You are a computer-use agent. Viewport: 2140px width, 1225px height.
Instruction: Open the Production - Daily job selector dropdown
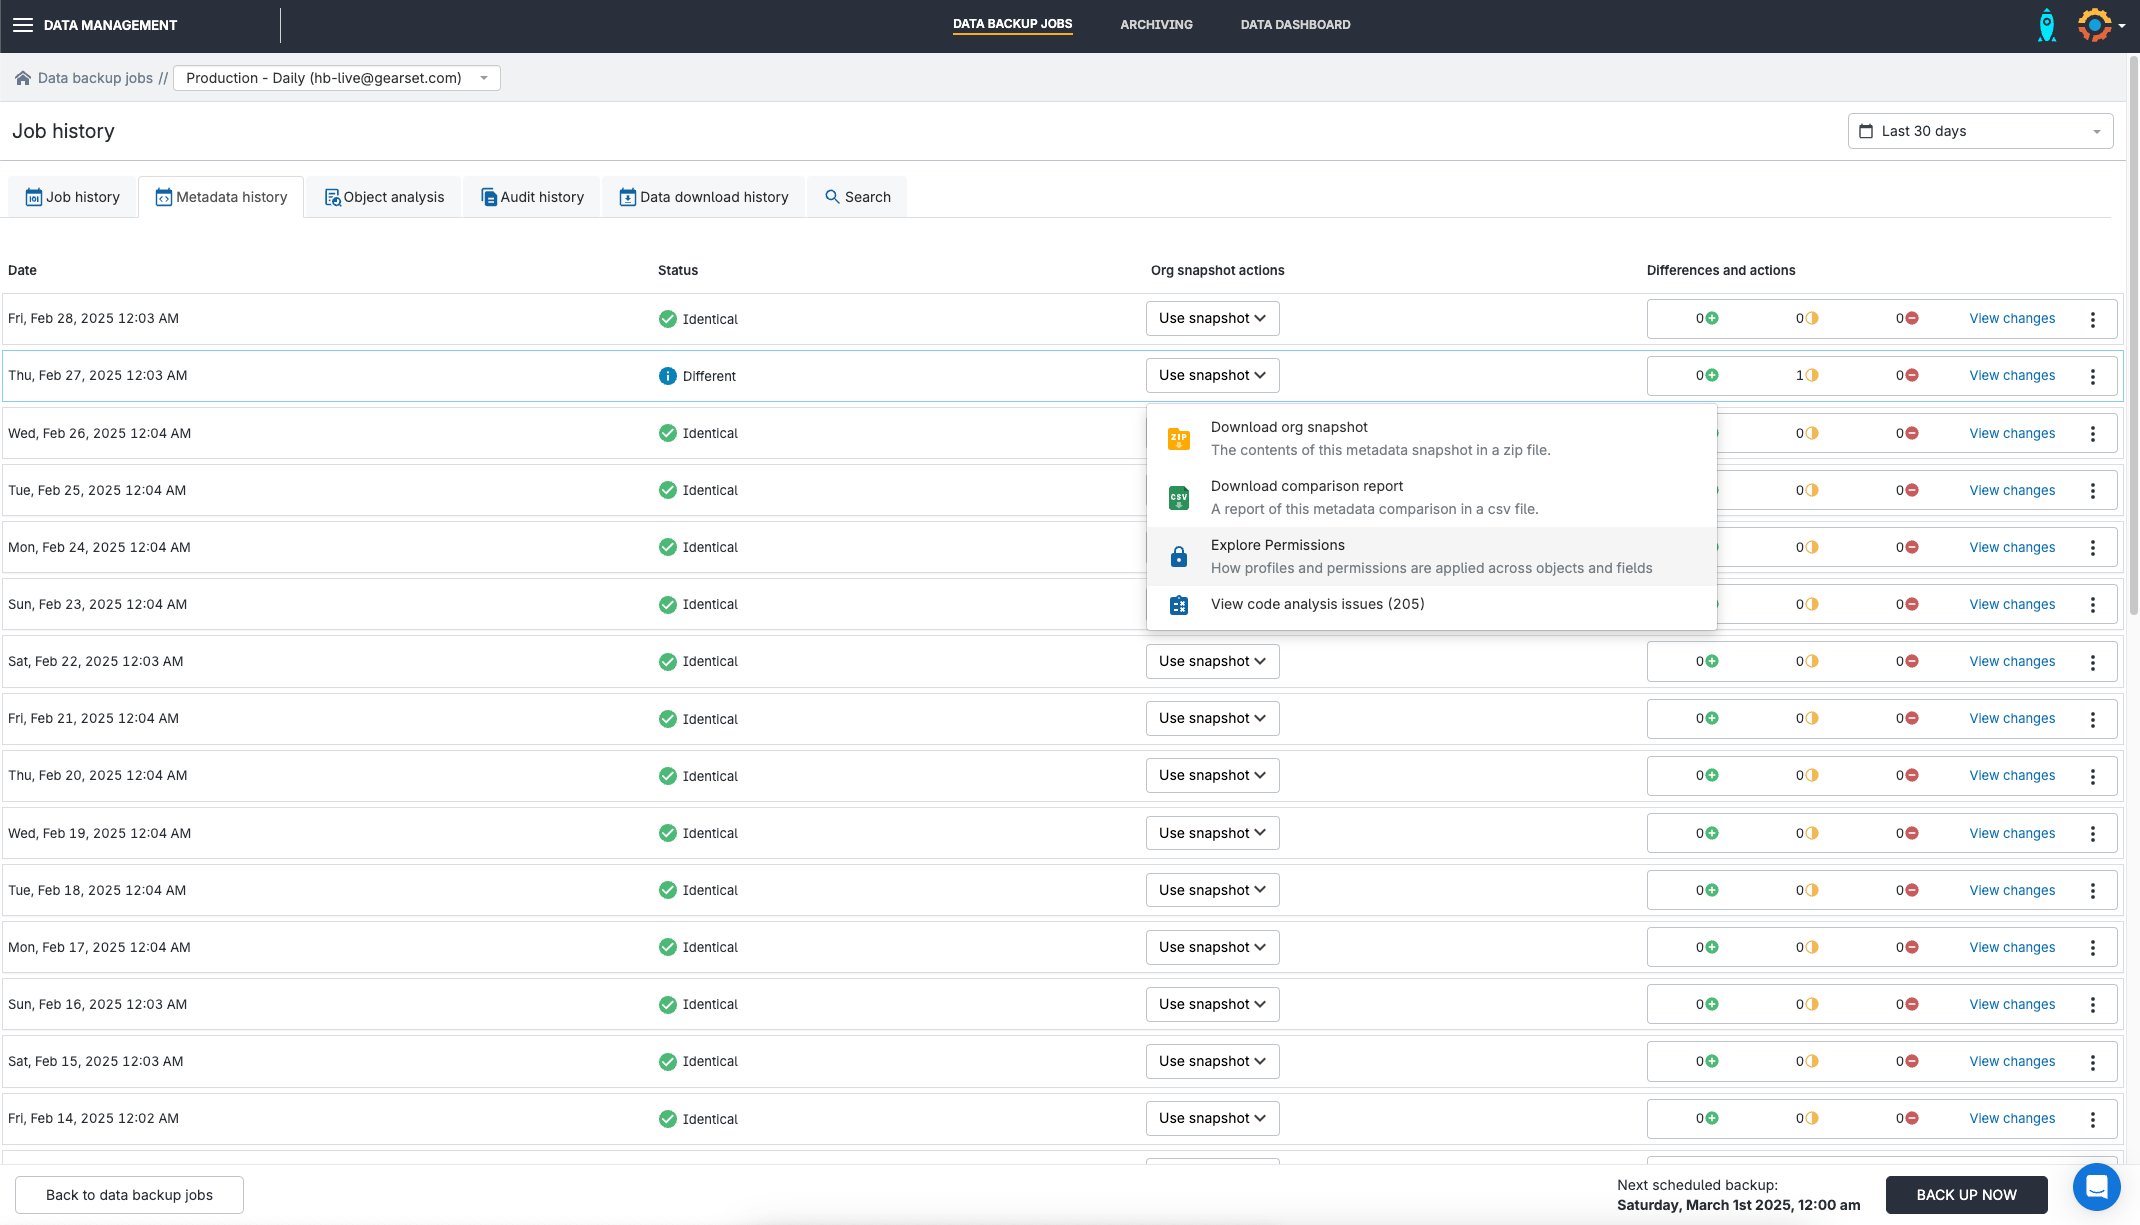click(x=336, y=78)
